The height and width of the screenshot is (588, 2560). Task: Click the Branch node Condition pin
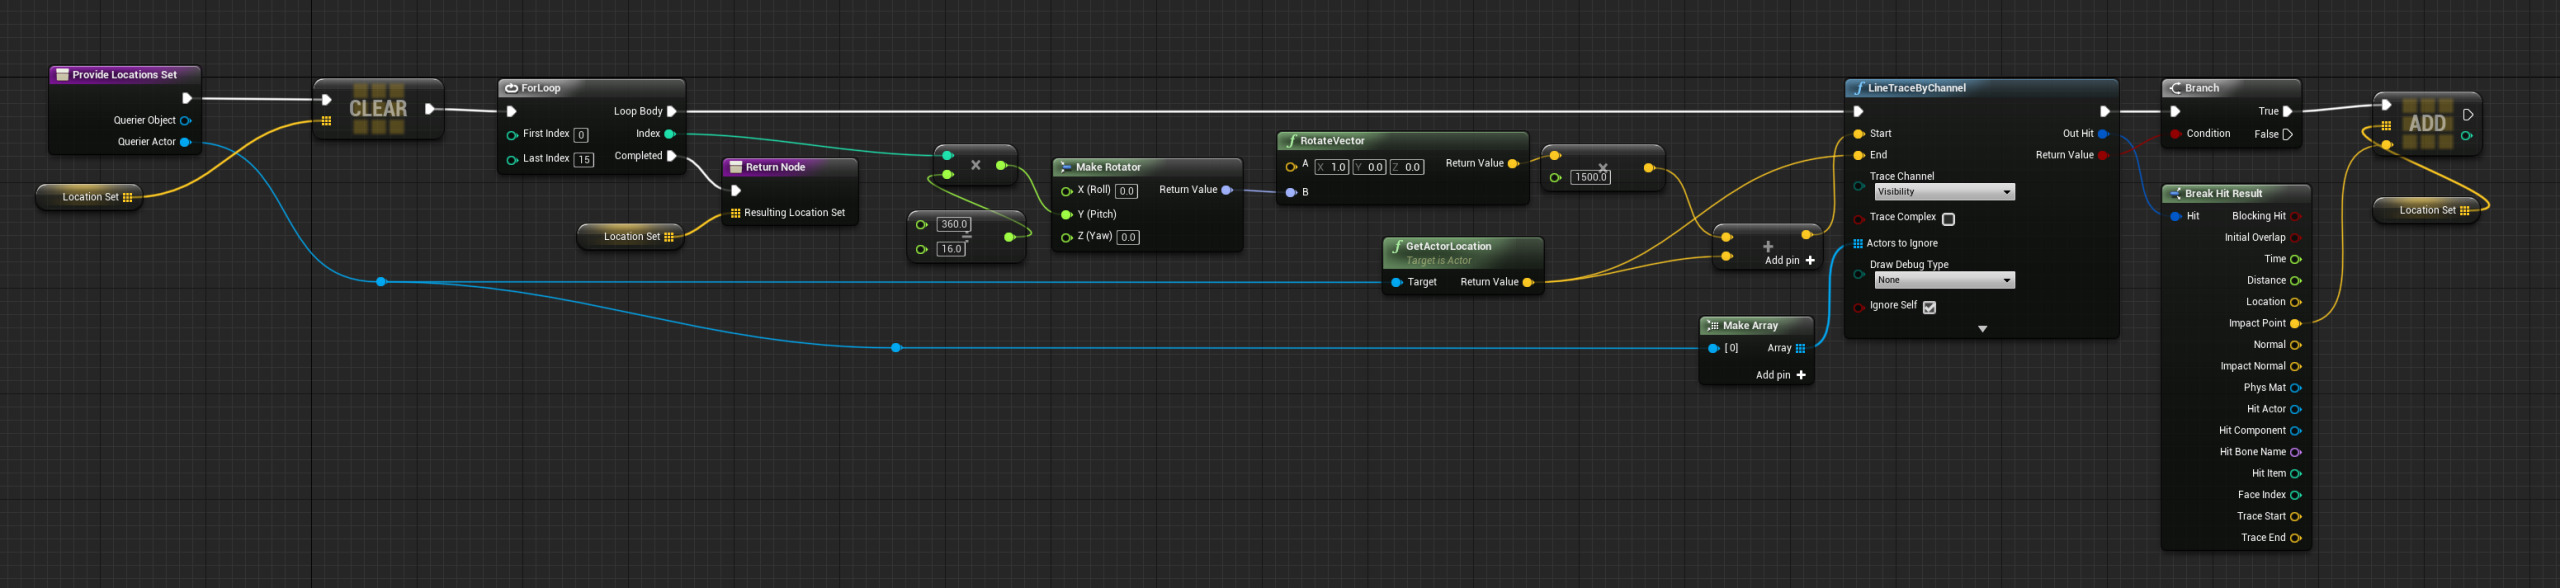point(2175,134)
